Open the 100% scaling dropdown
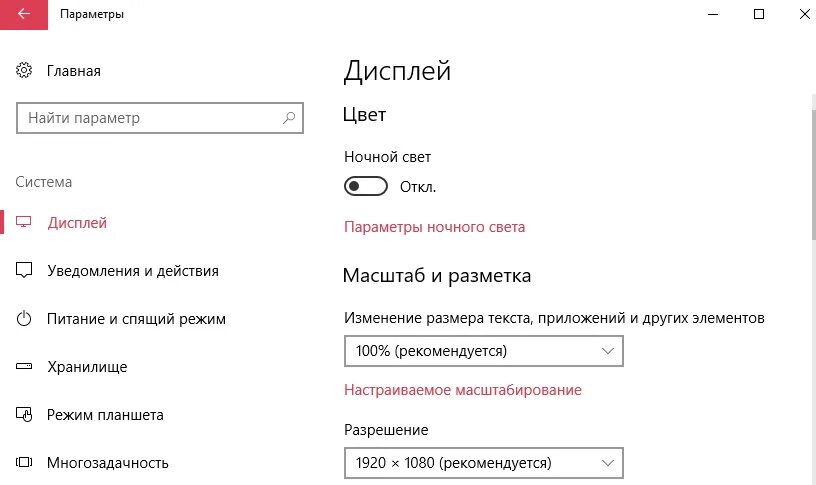This screenshot has height=485, width=816. (x=483, y=351)
